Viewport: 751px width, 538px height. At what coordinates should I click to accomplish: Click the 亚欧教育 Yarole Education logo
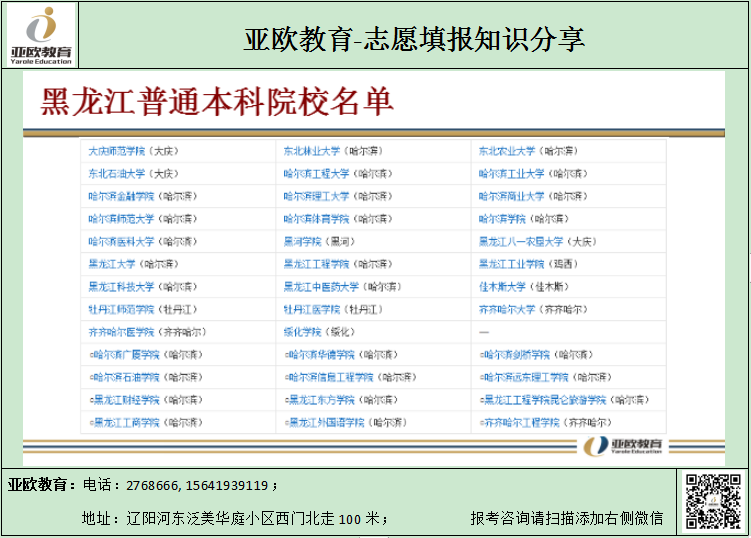coord(41,35)
